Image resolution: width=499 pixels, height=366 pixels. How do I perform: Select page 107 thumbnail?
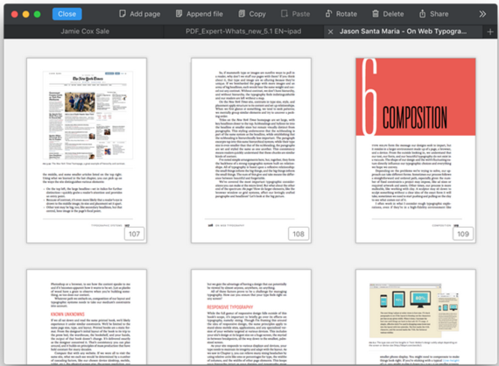87,150
